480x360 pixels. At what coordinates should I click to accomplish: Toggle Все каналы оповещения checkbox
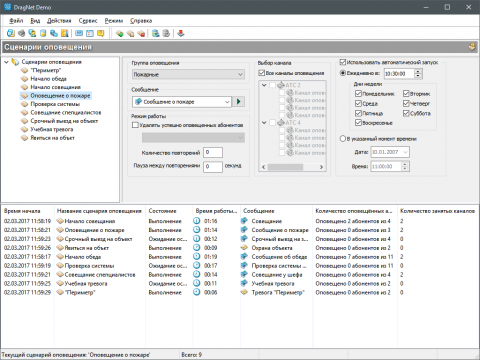click(x=262, y=73)
